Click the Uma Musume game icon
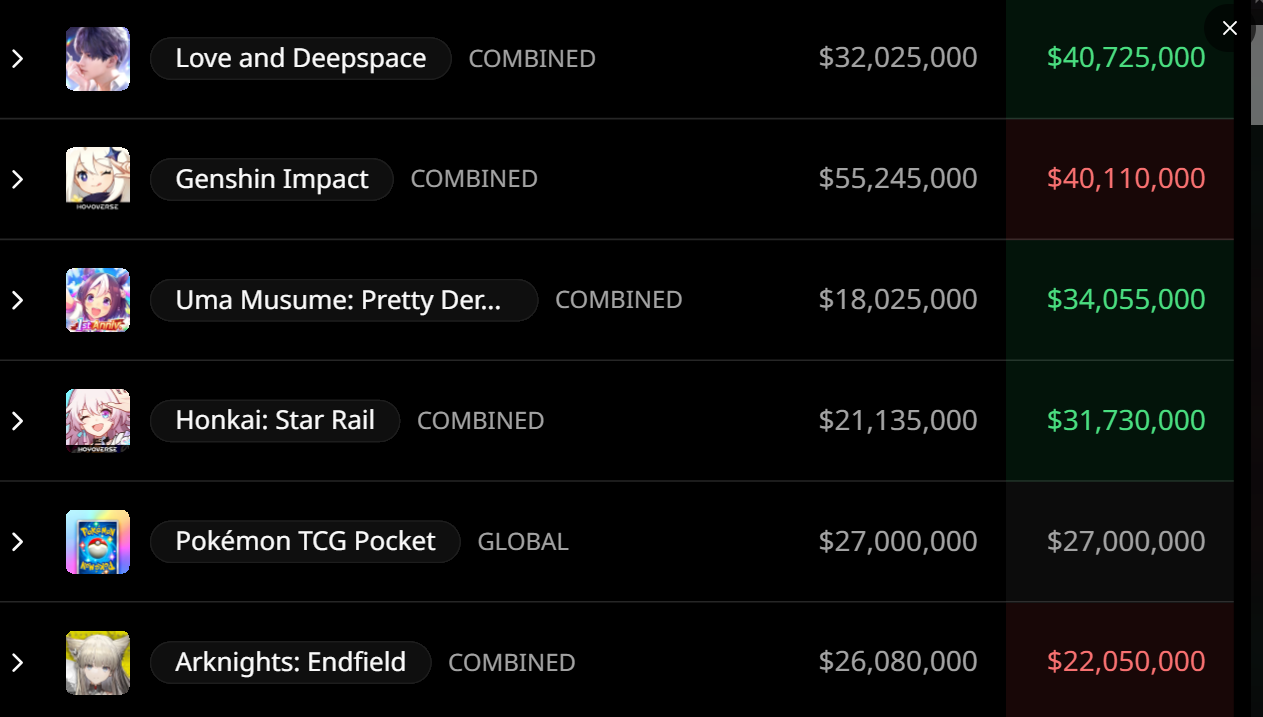 (98, 300)
